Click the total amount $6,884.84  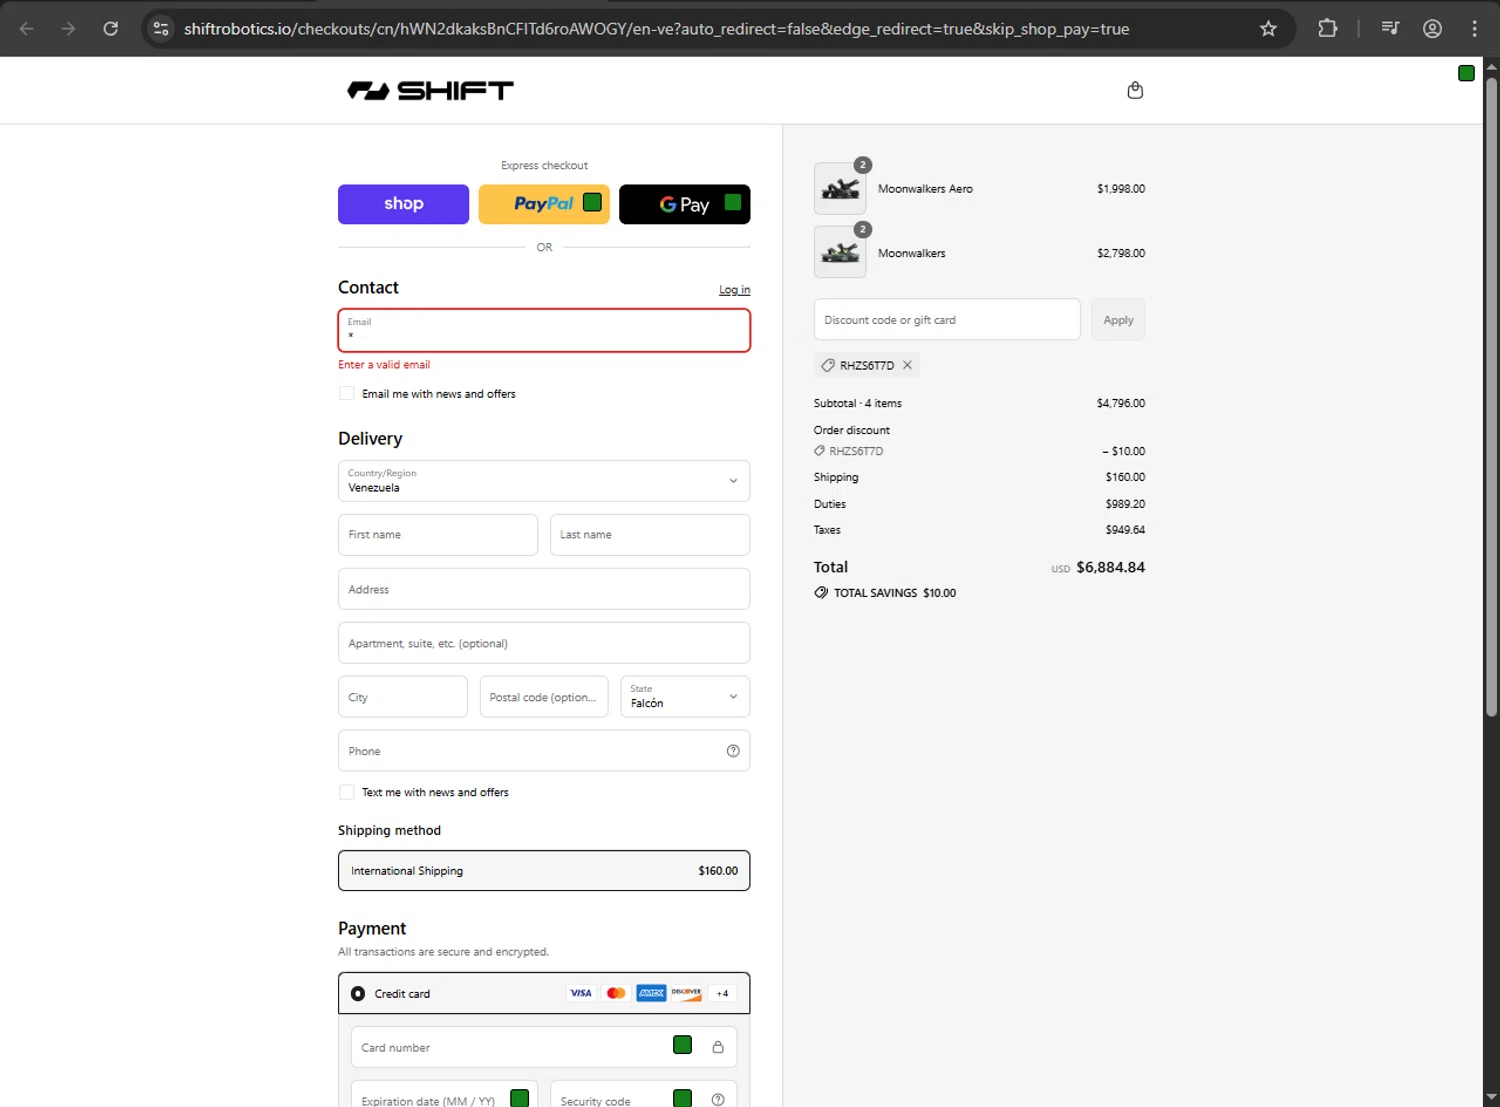1110,567
